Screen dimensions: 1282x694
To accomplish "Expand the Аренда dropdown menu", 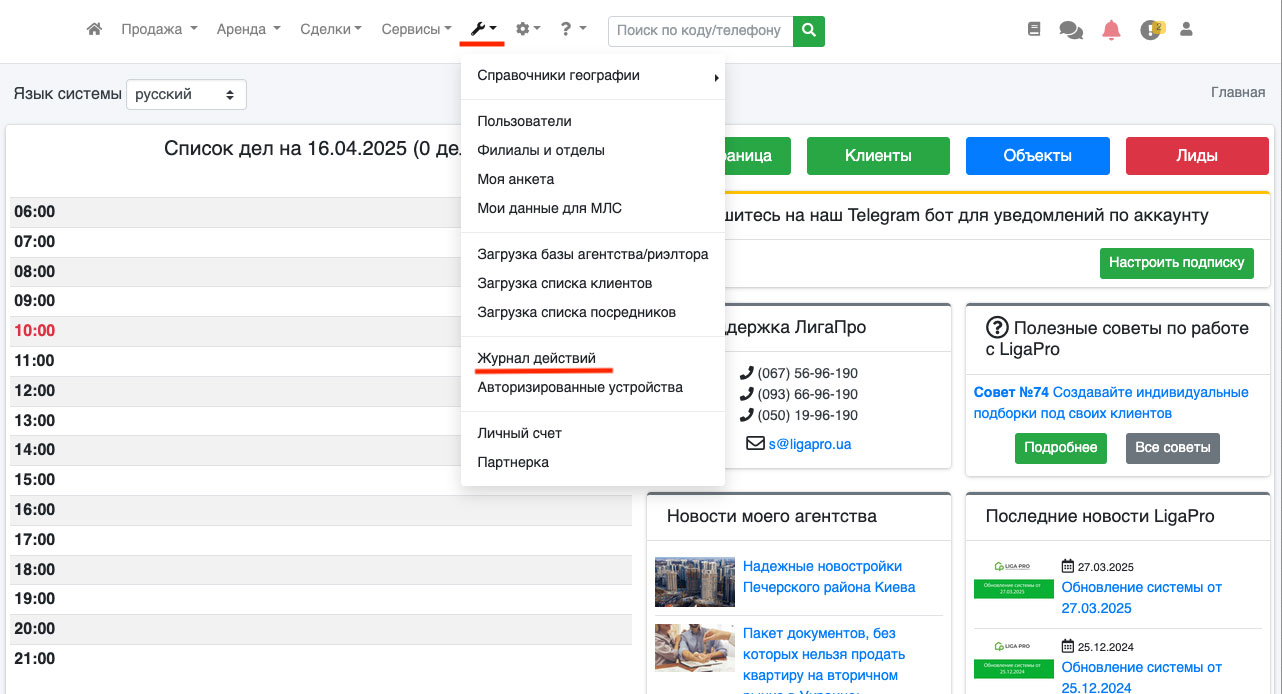I will (x=248, y=30).
